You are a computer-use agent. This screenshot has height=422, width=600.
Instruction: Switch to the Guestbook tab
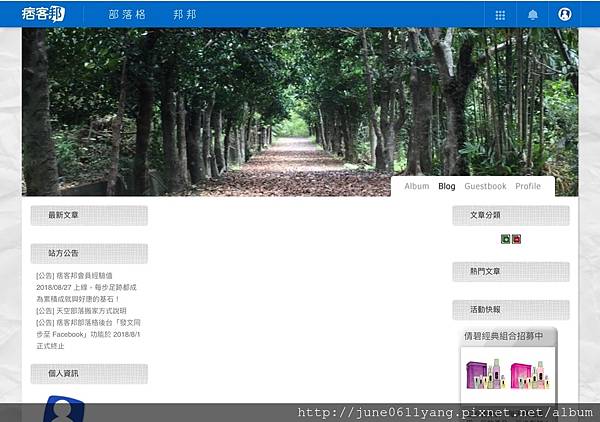tap(485, 186)
